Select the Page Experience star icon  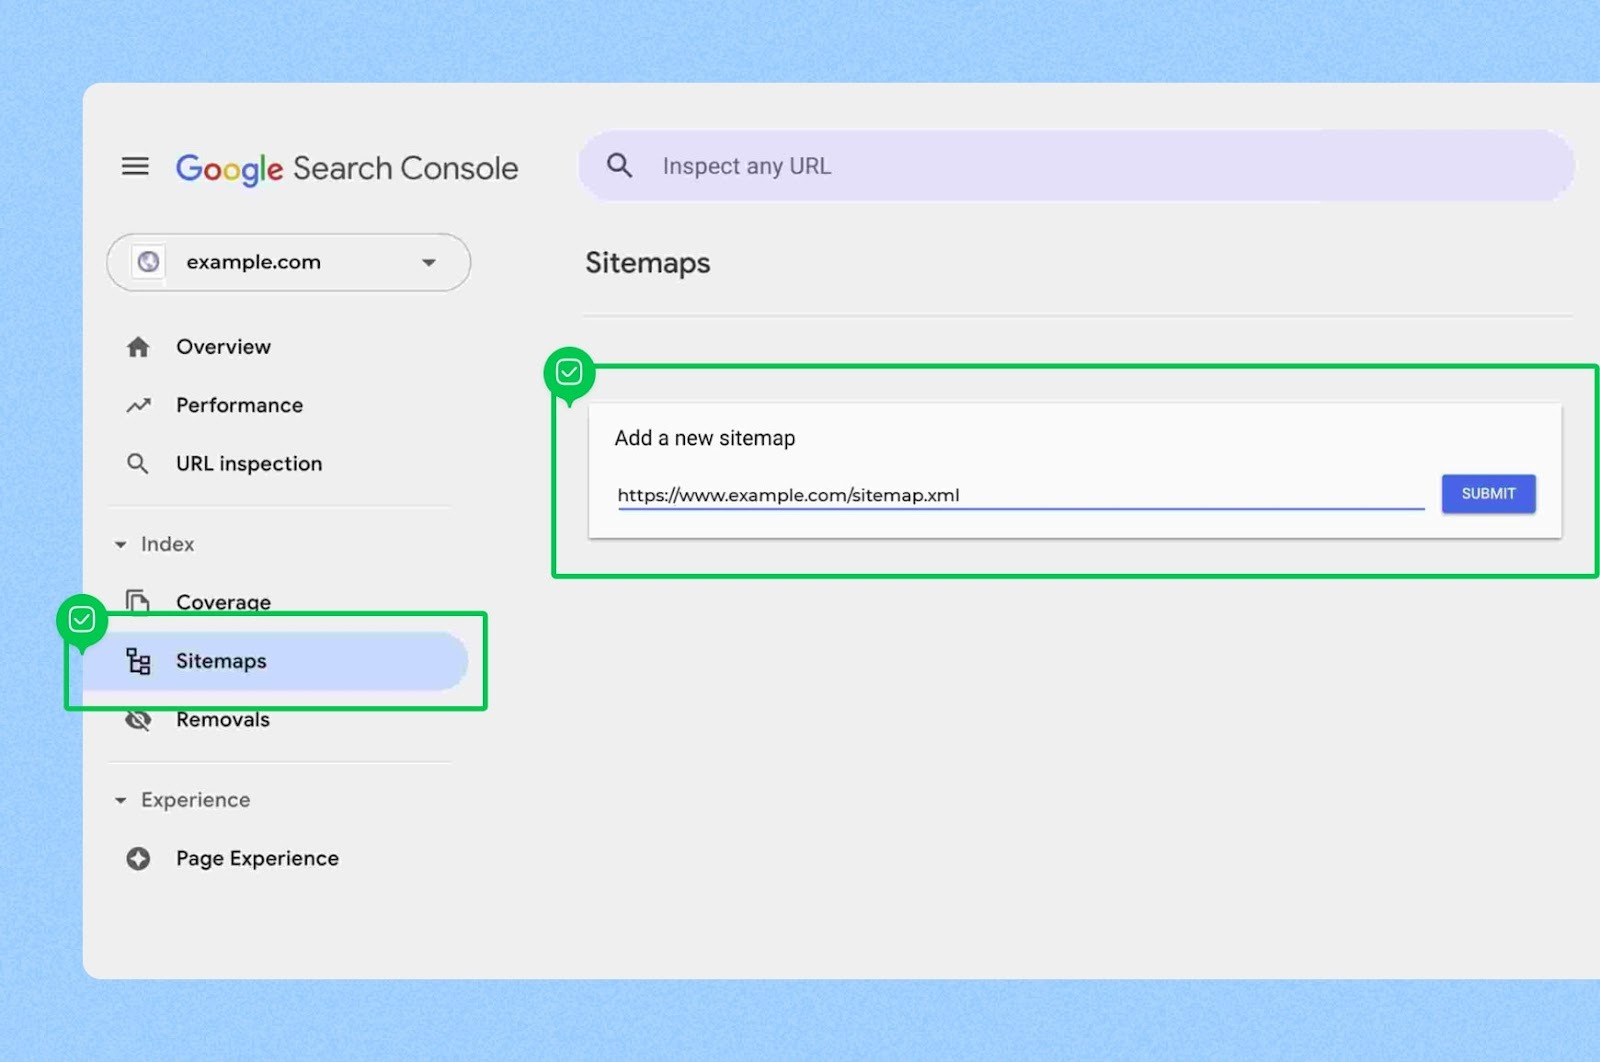[x=138, y=858]
